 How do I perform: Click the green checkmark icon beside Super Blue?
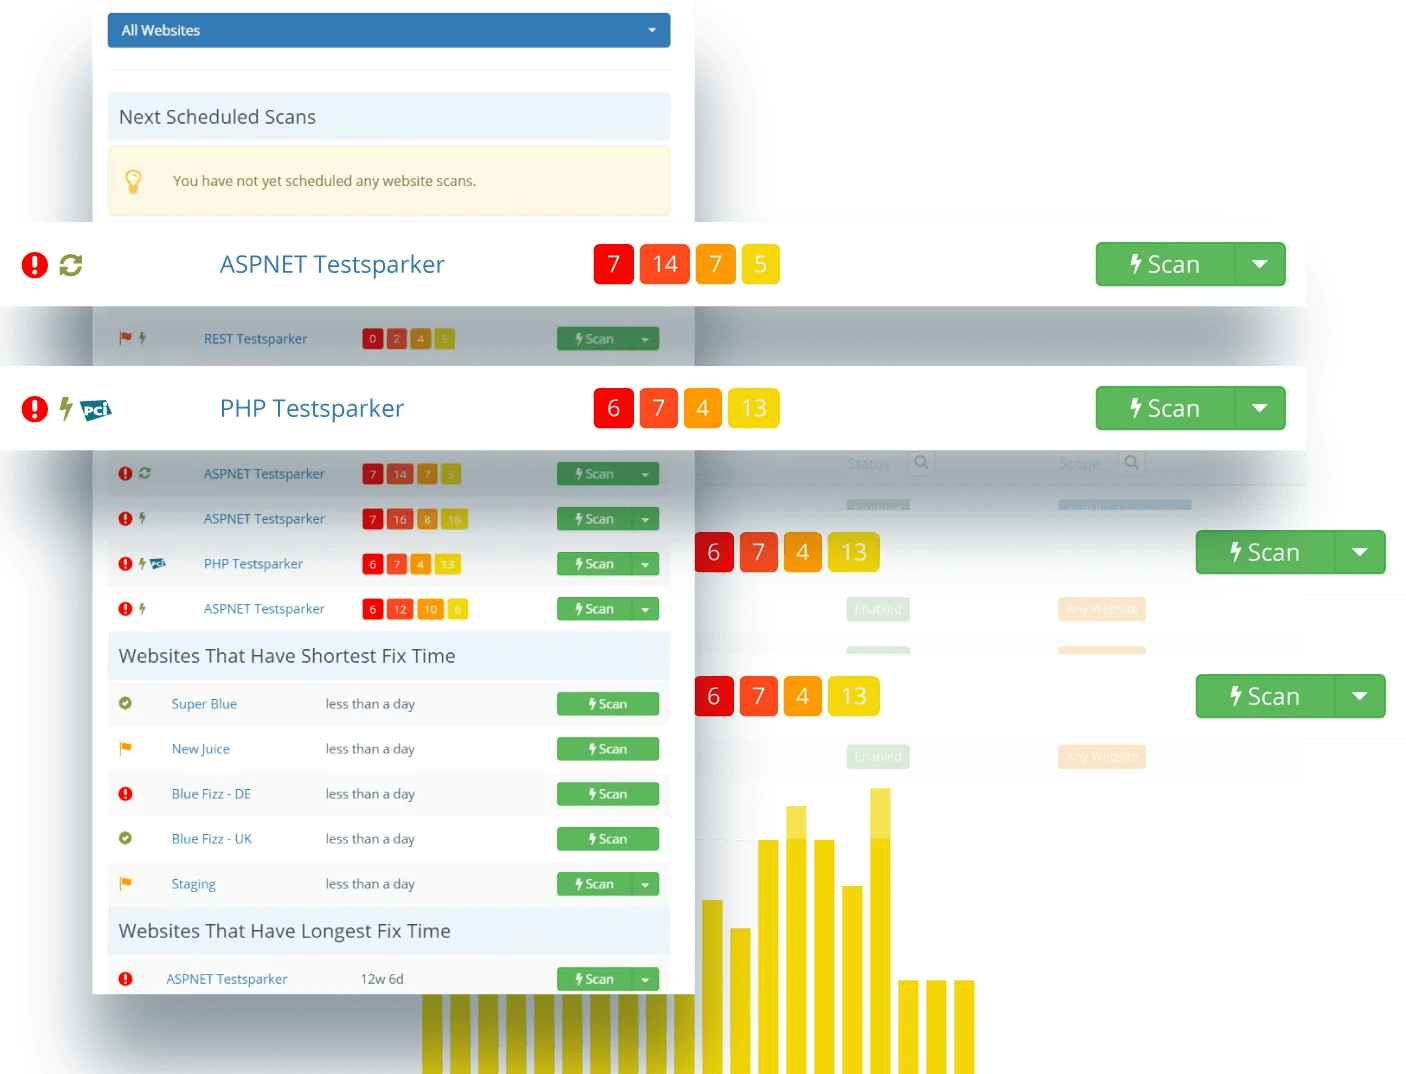click(127, 703)
